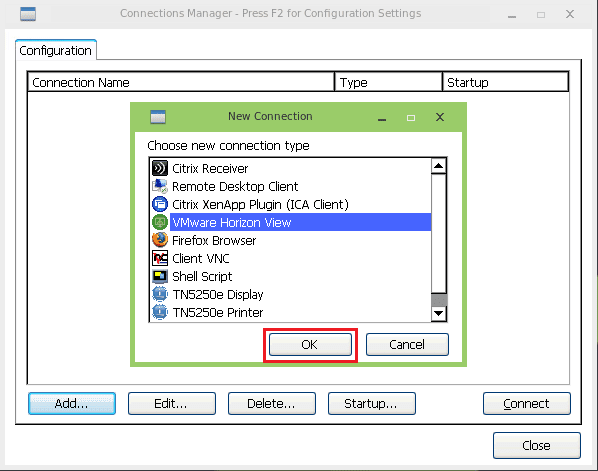
Task: Pick the Client VNC icon
Action: coord(160,258)
